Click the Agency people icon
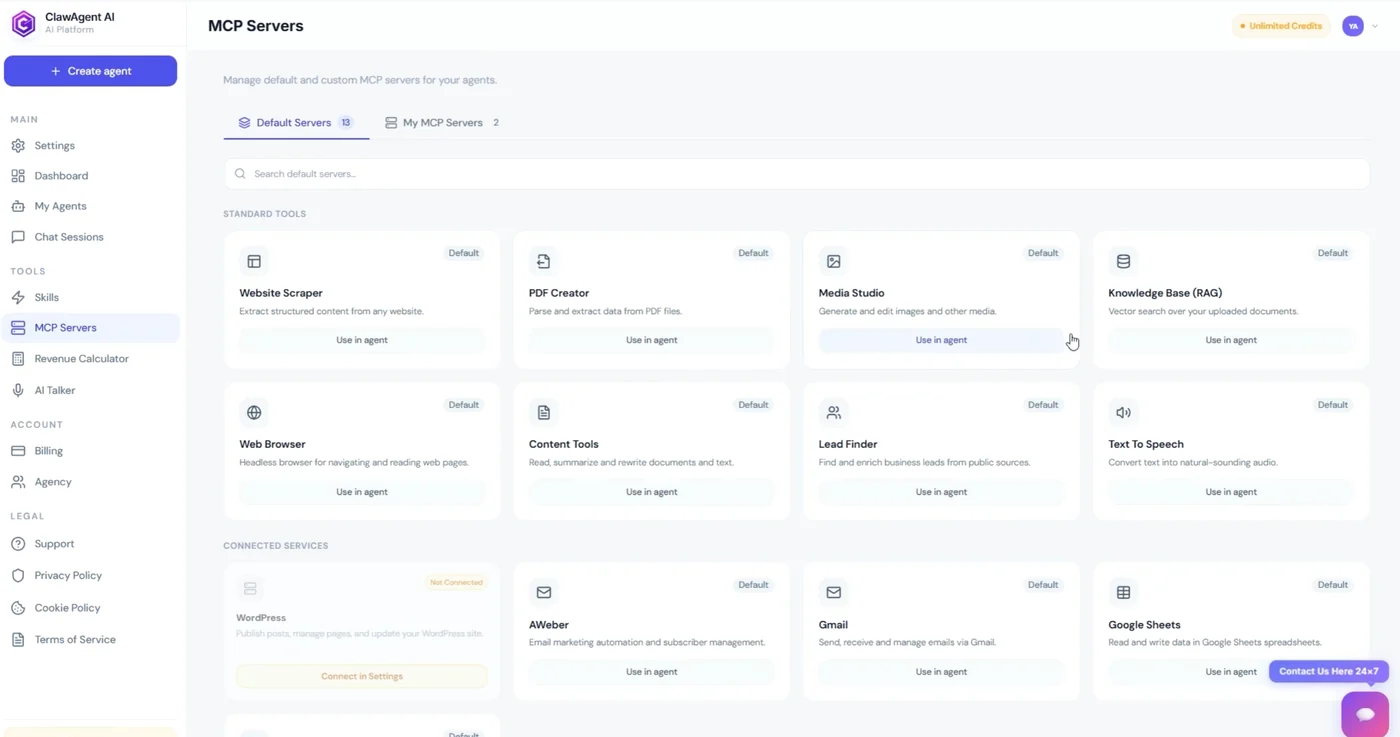 [x=18, y=482]
